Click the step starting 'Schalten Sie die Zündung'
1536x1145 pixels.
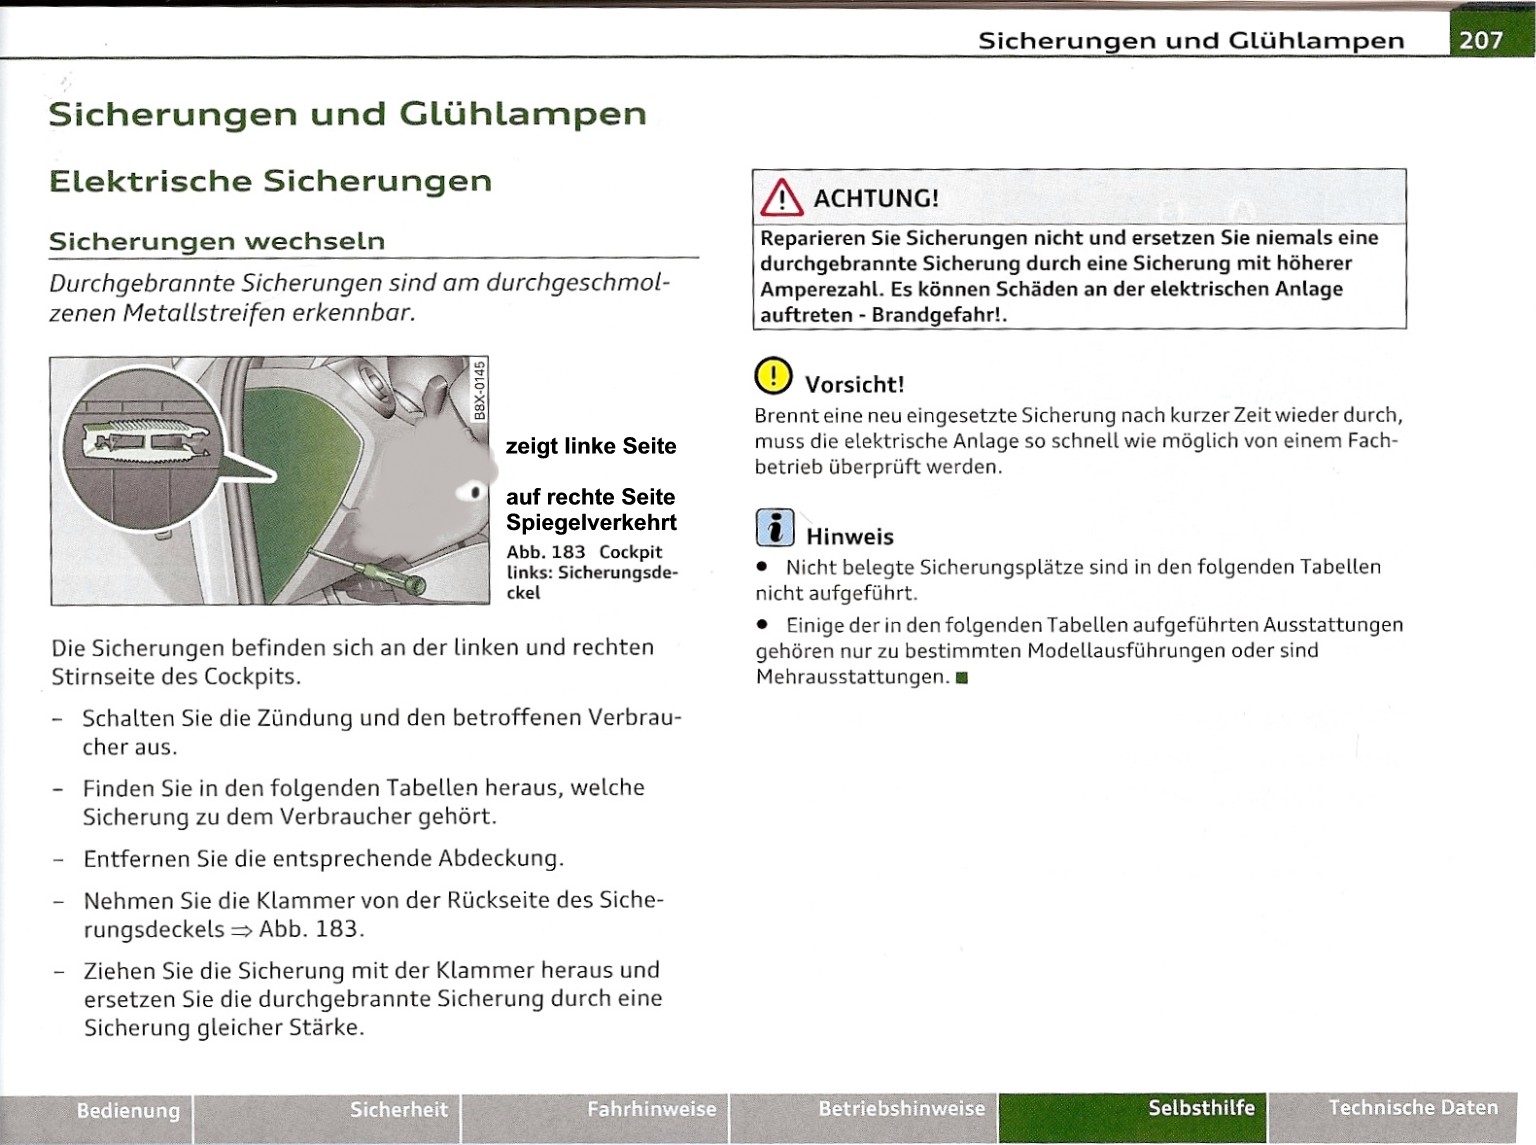[x=382, y=732]
